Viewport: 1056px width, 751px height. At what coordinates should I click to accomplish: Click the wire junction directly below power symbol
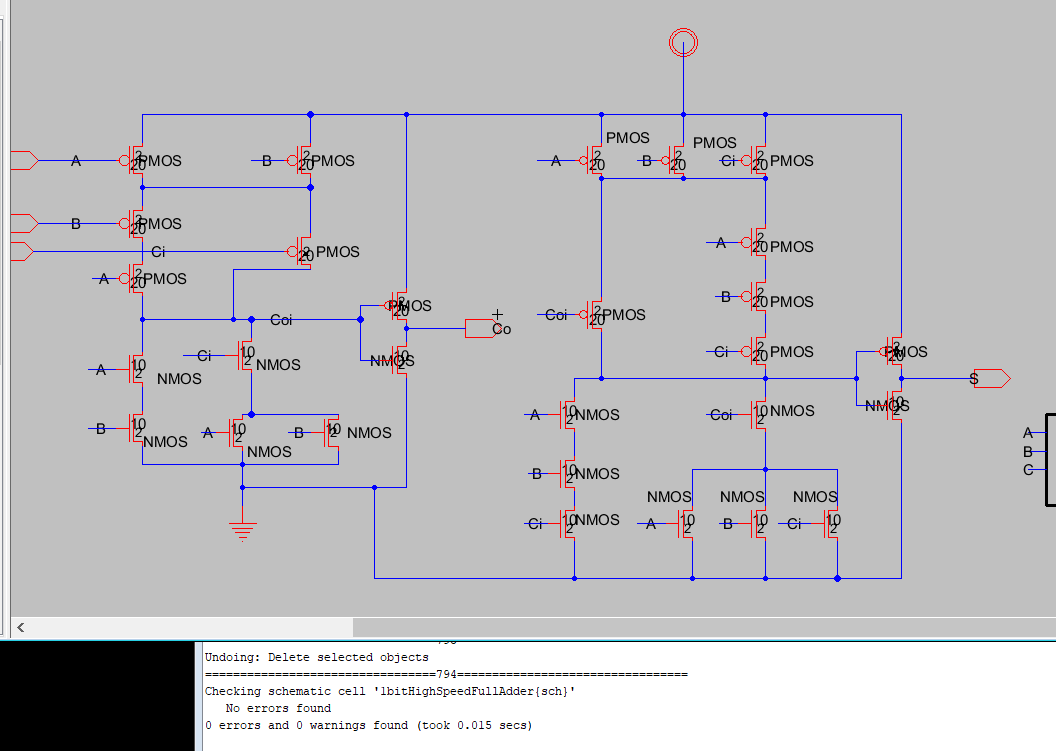(683, 114)
